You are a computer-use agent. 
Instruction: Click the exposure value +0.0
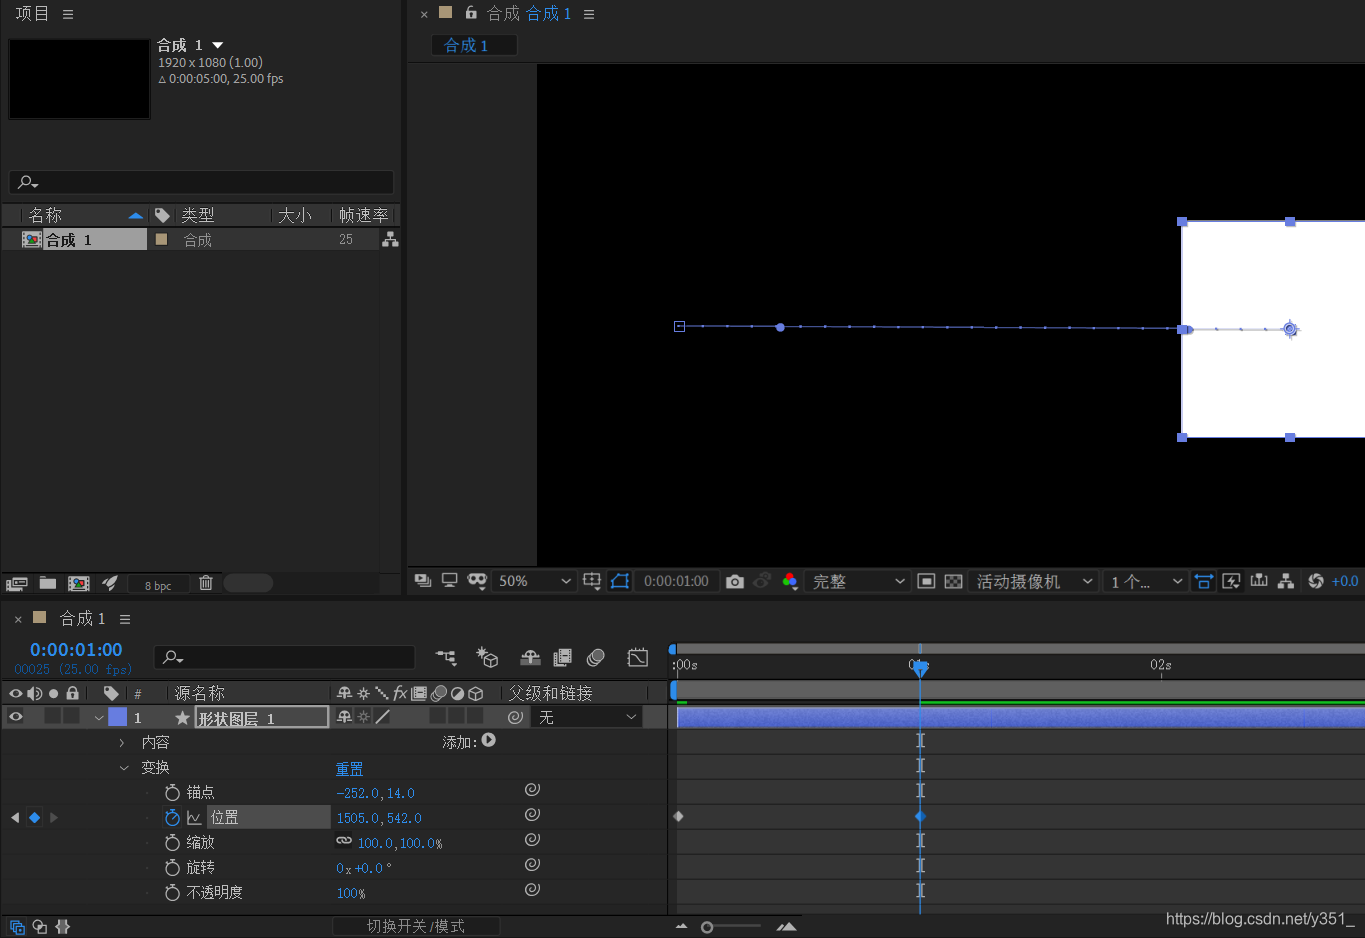1345,581
